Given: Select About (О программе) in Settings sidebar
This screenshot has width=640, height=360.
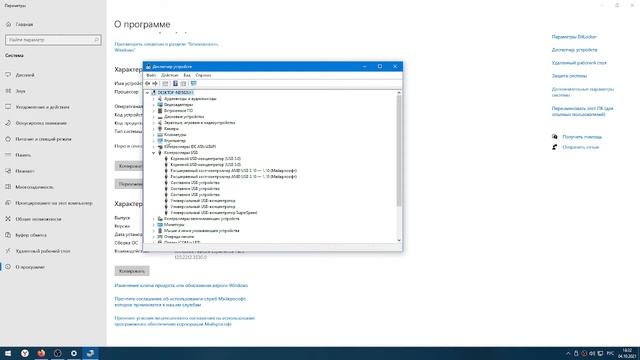Looking at the screenshot, I should tap(53, 267).
